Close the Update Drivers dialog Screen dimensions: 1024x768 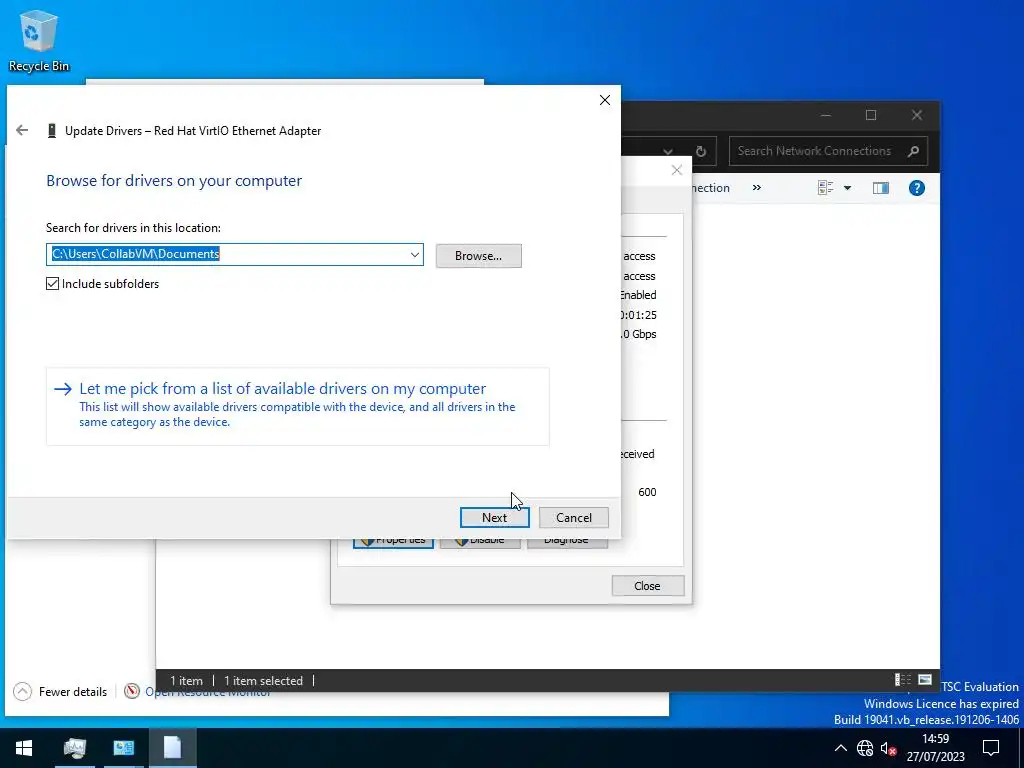605,100
